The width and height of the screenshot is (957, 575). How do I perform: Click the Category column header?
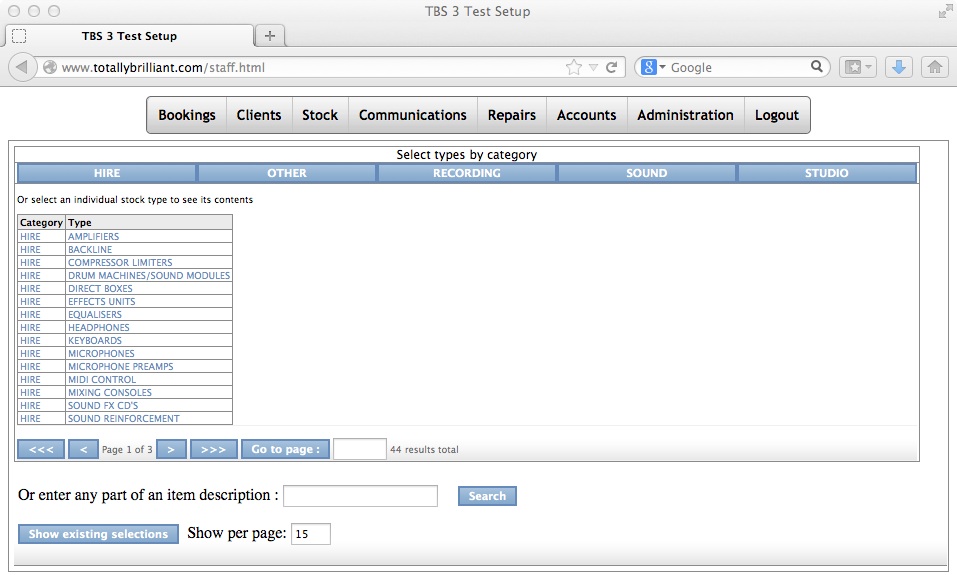point(41,222)
